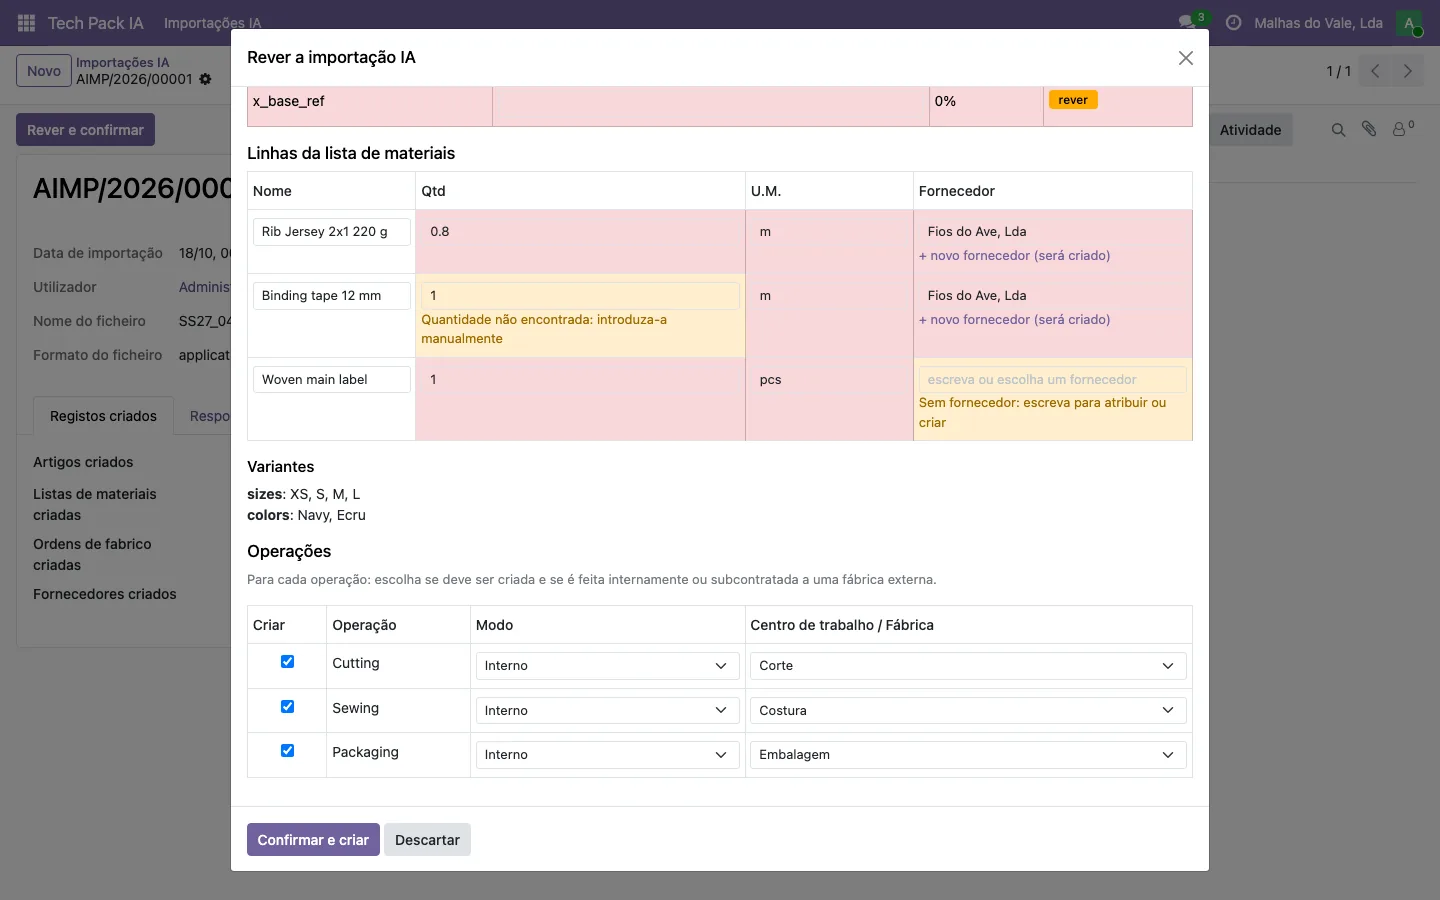Close the Rever a importação IA dialog
This screenshot has width=1440, height=900.
point(1186,58)
